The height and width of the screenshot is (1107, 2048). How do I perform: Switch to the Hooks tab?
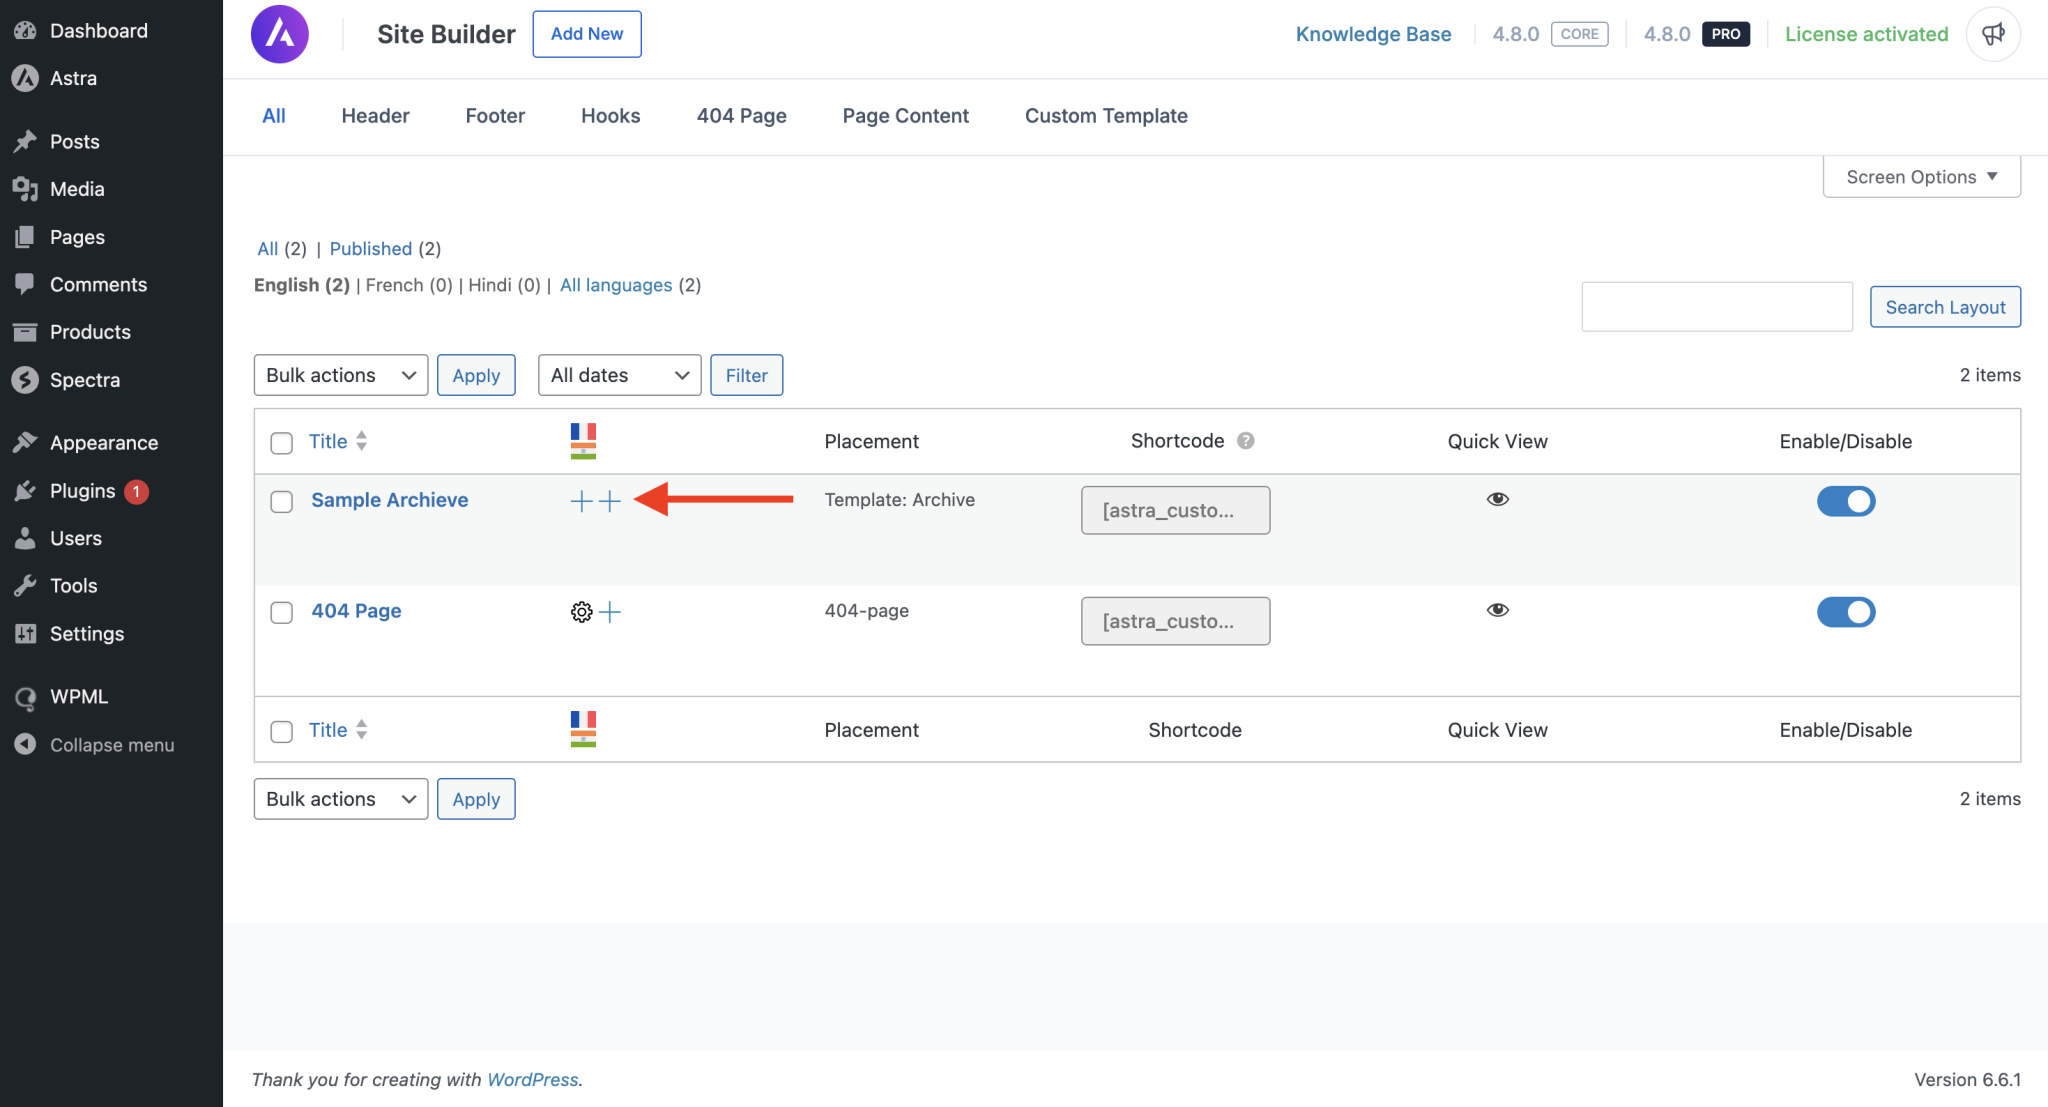[610, 116]
